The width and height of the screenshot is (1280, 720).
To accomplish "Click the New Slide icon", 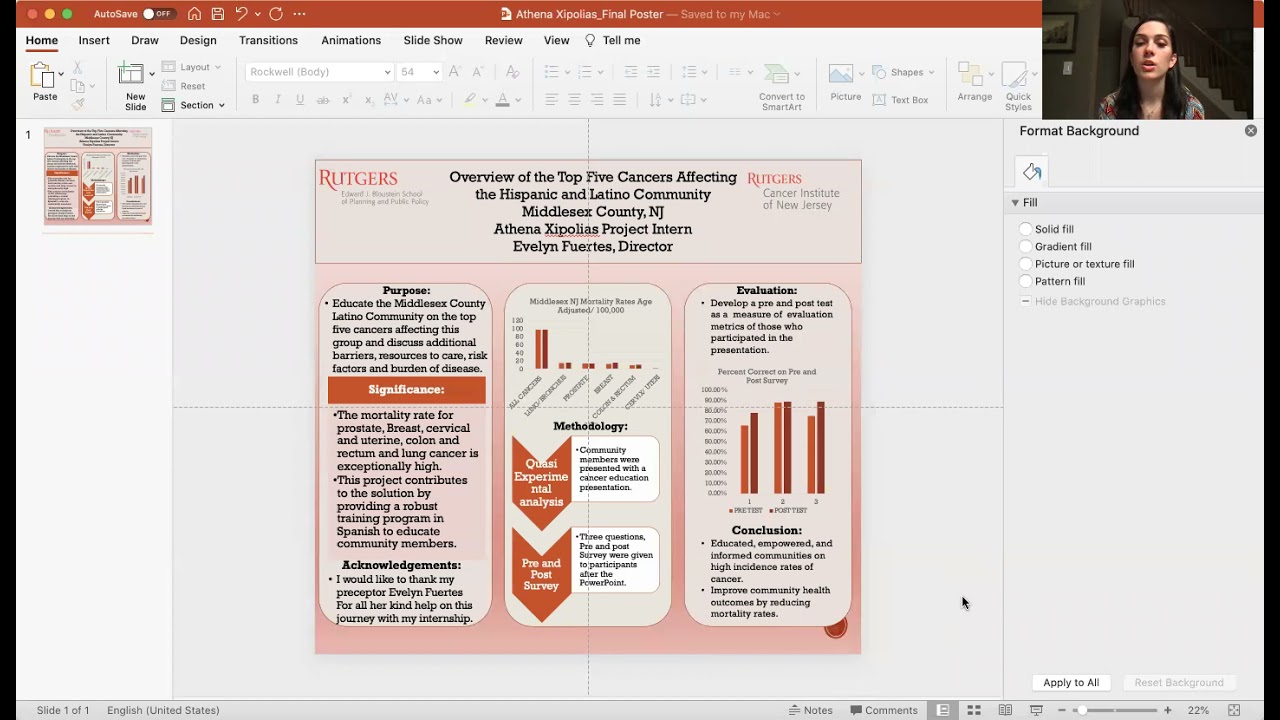I will point(131,74).
